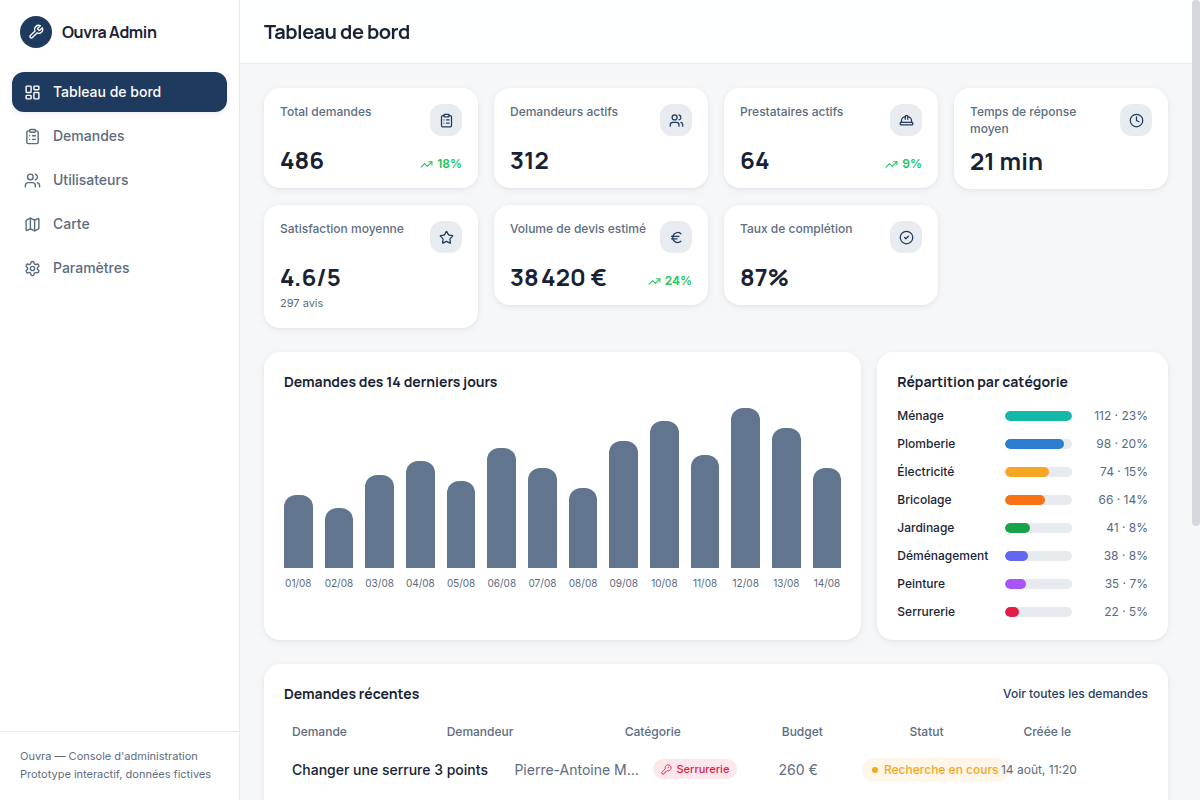
Task: Click the trend arrow next to 9%
Action: [x=891, y=164]
